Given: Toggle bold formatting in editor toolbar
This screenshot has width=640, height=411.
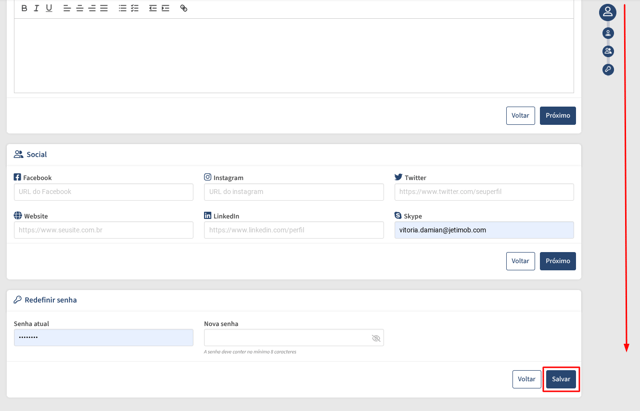Looking at the screenshot, I should 24,8.
